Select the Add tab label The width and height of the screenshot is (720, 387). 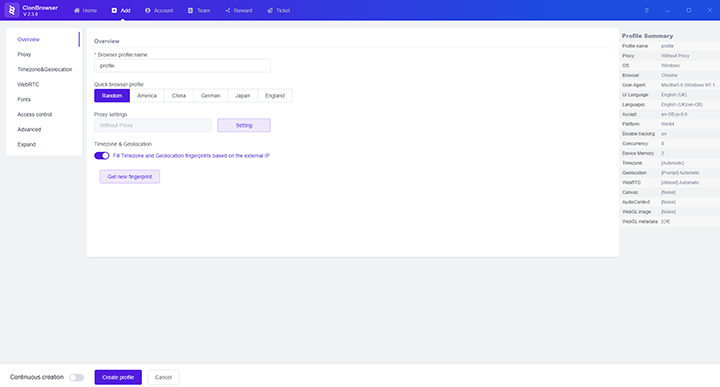click(x=125, y=11)
